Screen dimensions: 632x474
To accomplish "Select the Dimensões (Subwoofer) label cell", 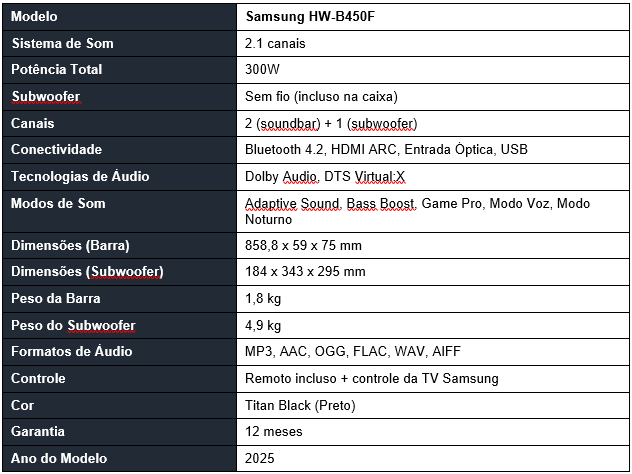I will (119, 272).
